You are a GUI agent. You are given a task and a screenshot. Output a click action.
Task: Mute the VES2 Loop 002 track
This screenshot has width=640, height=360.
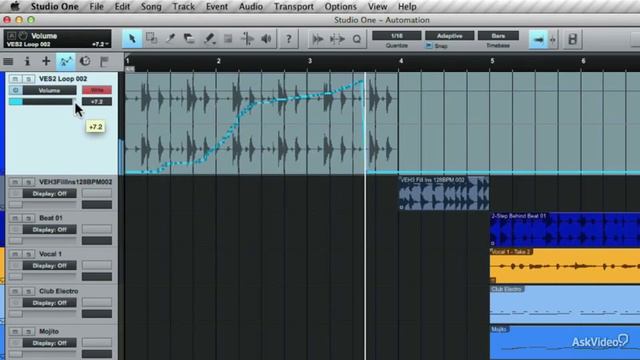point(15,79)
